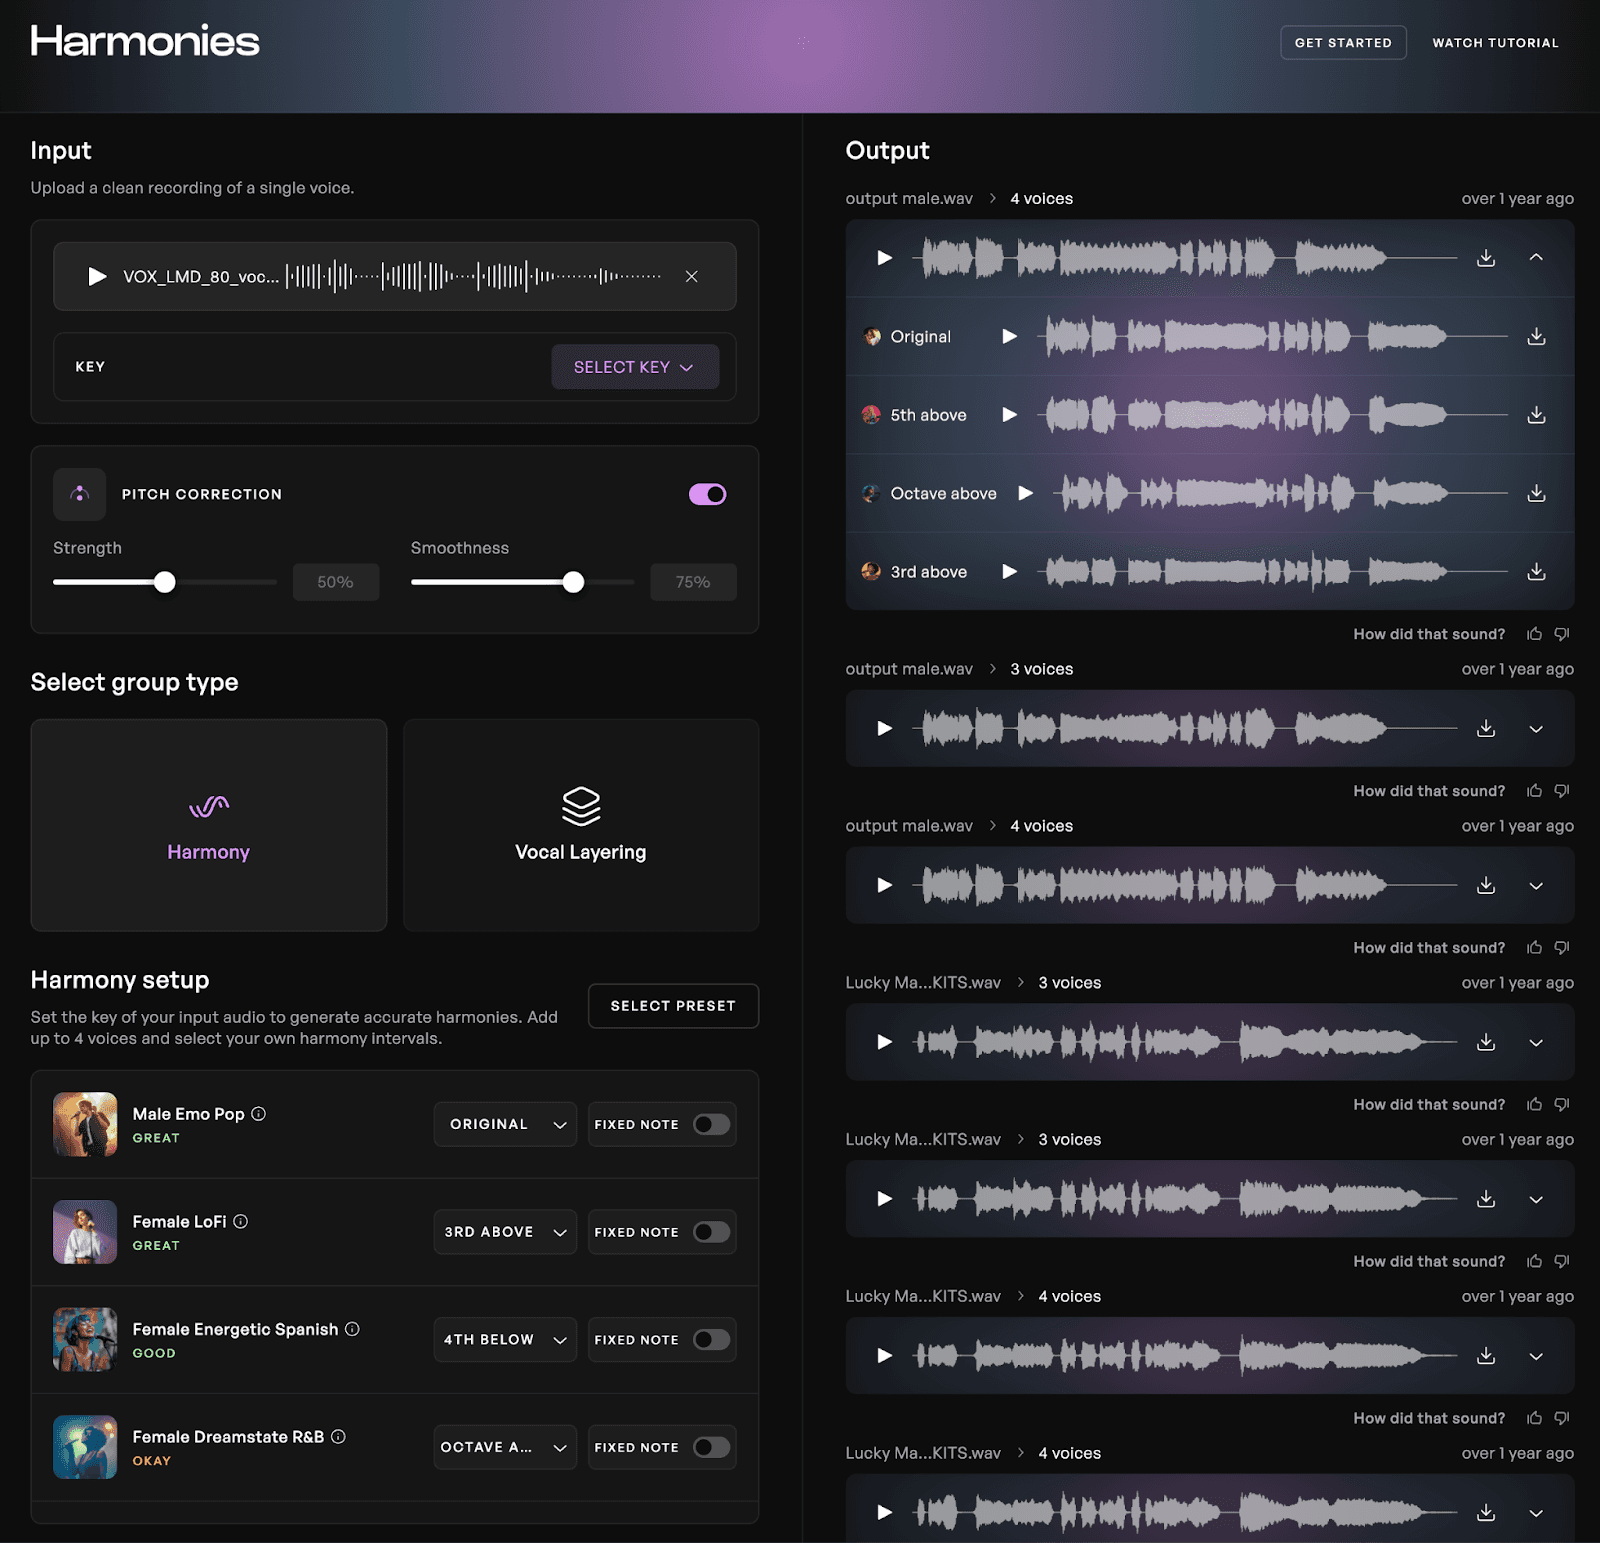Click the Female LoFi voice thumbnail

pyautogui.click(x=85, y=1232)
